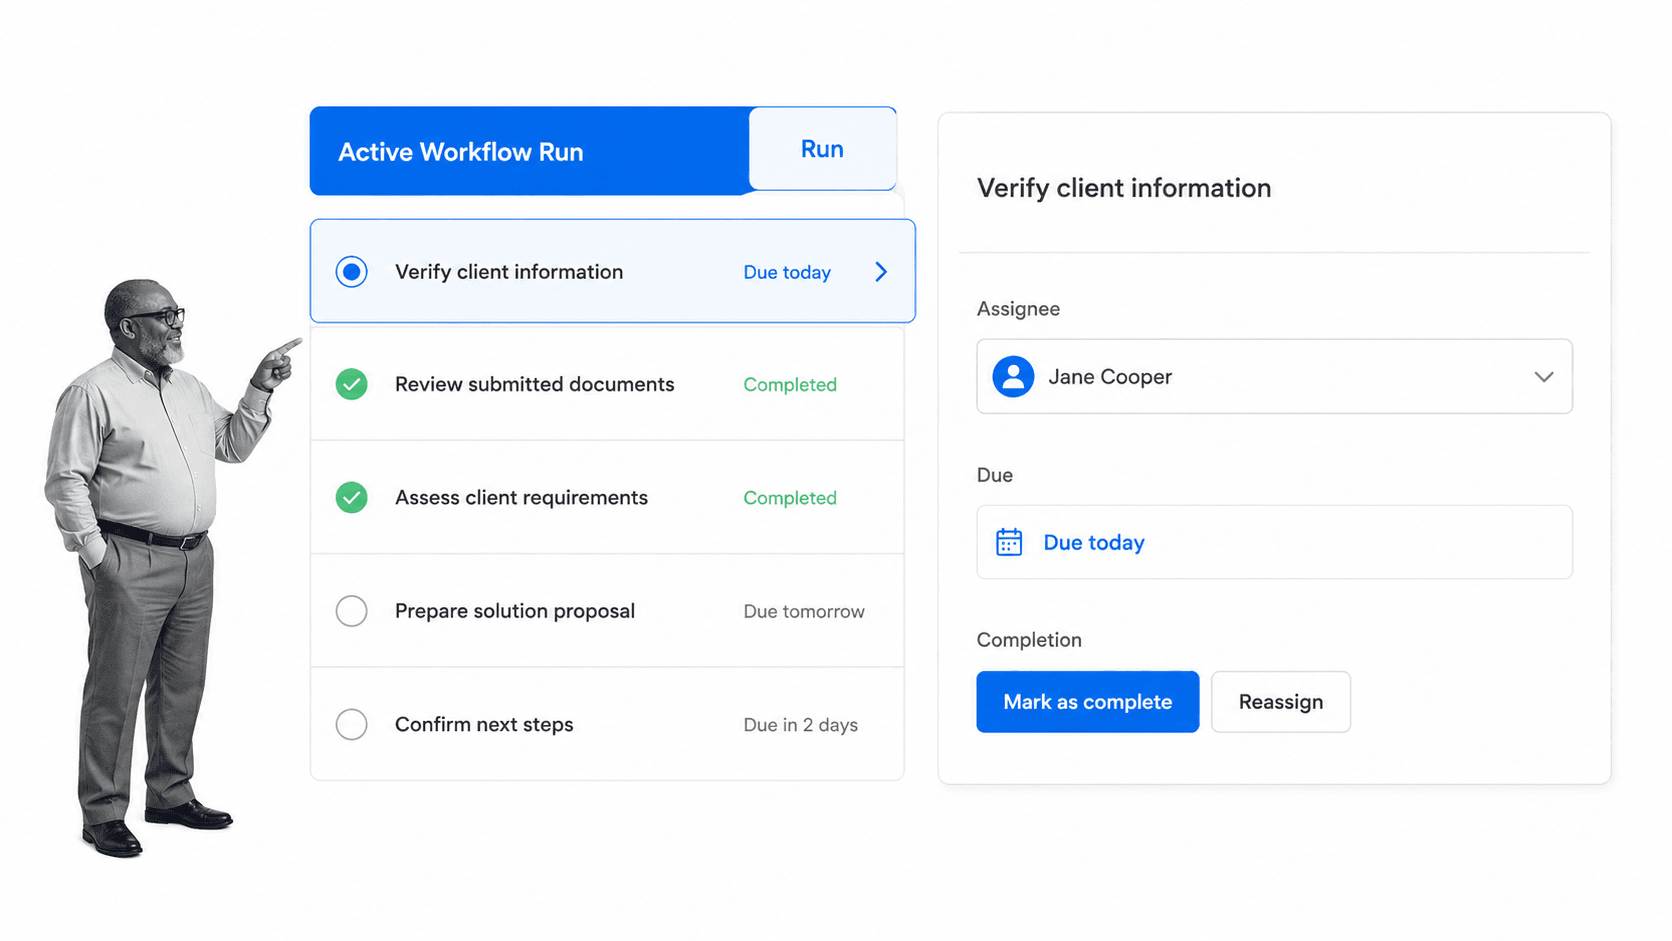Check the Prepare solution proposal circle

pos(351,611)
